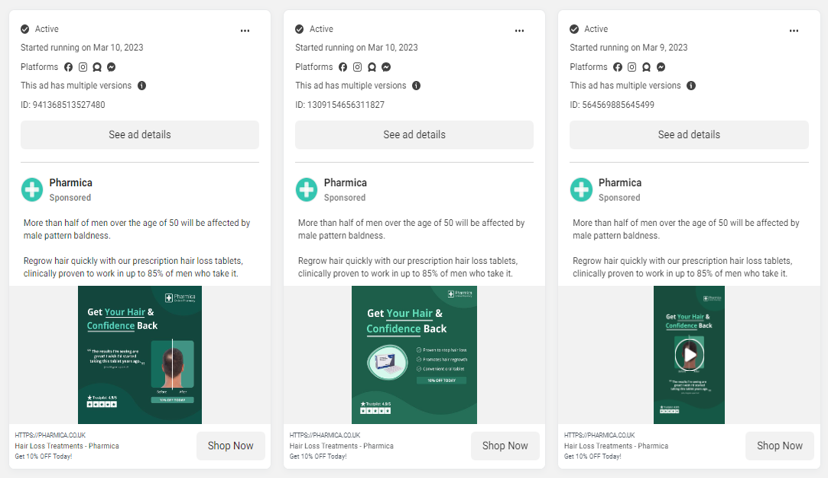Screen dimensions: 828x478
Task: Click Shop Now on the first ad
Action: click(230, 446)
